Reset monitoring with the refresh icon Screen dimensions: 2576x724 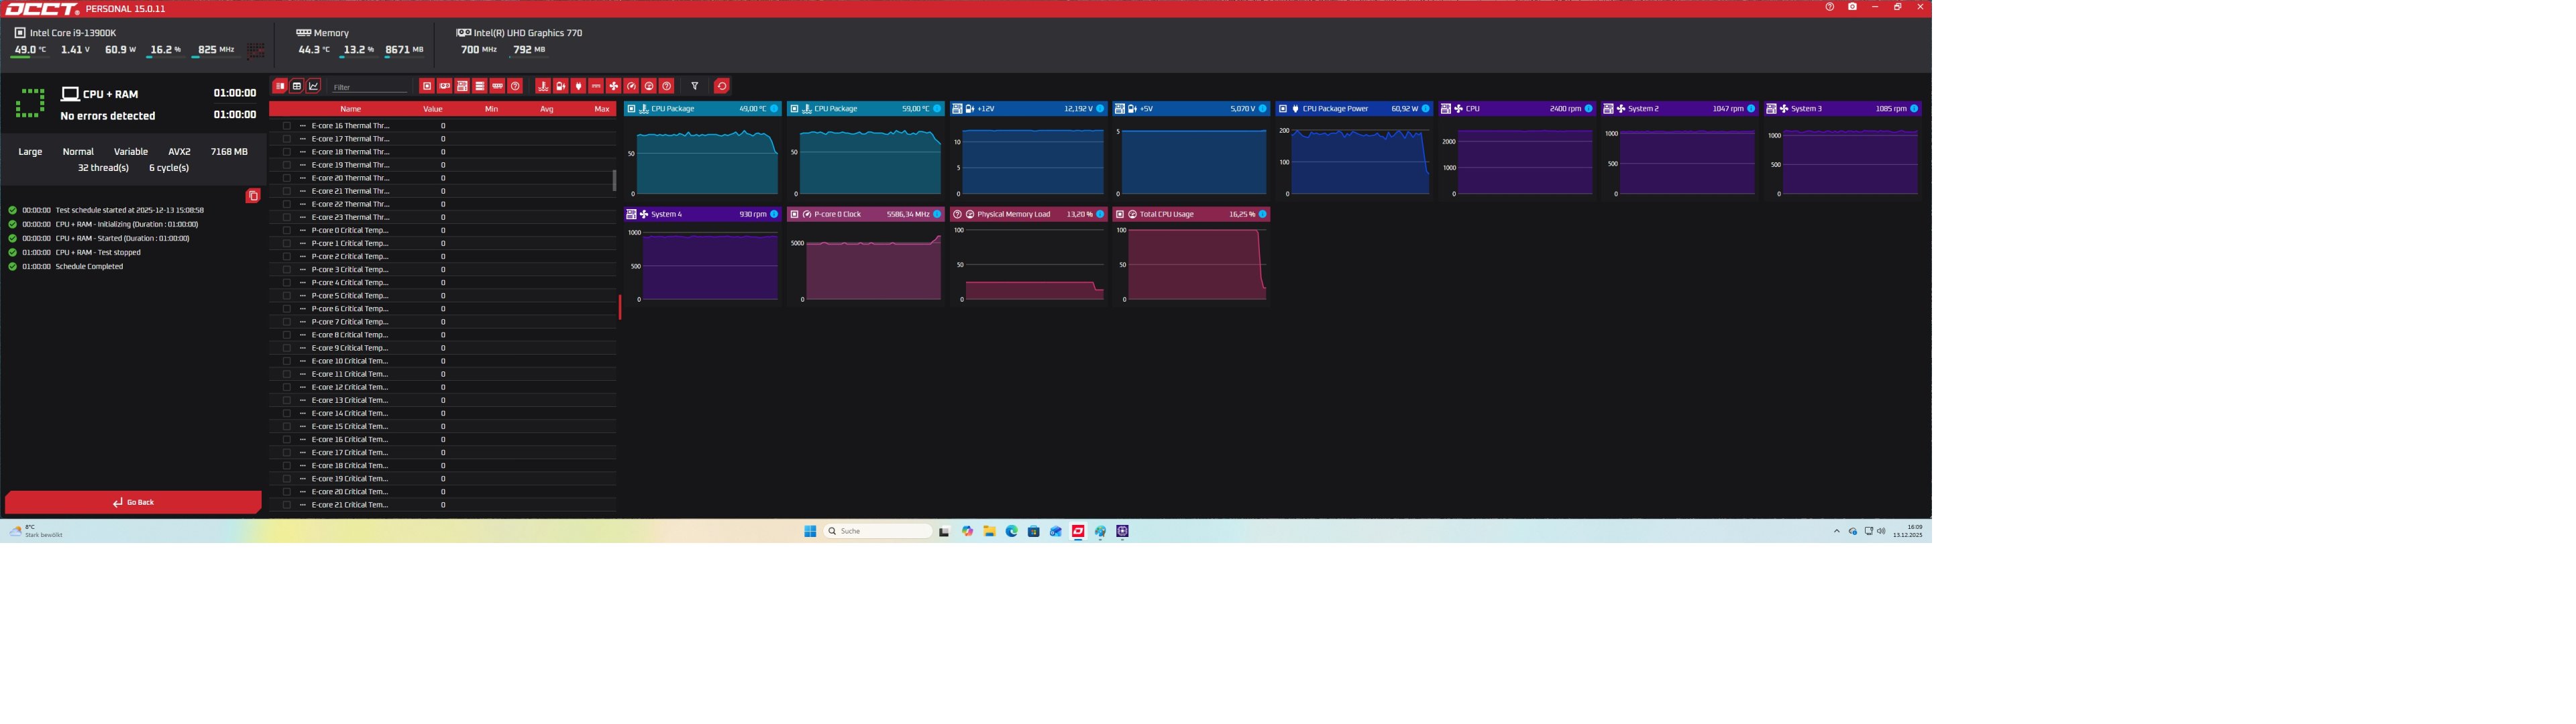[x=722, y=86]
